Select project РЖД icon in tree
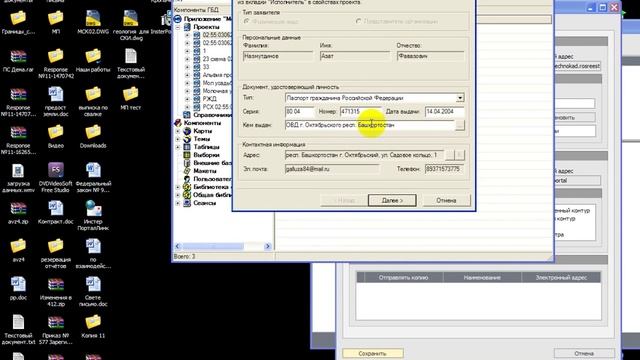 coord(197,99)
